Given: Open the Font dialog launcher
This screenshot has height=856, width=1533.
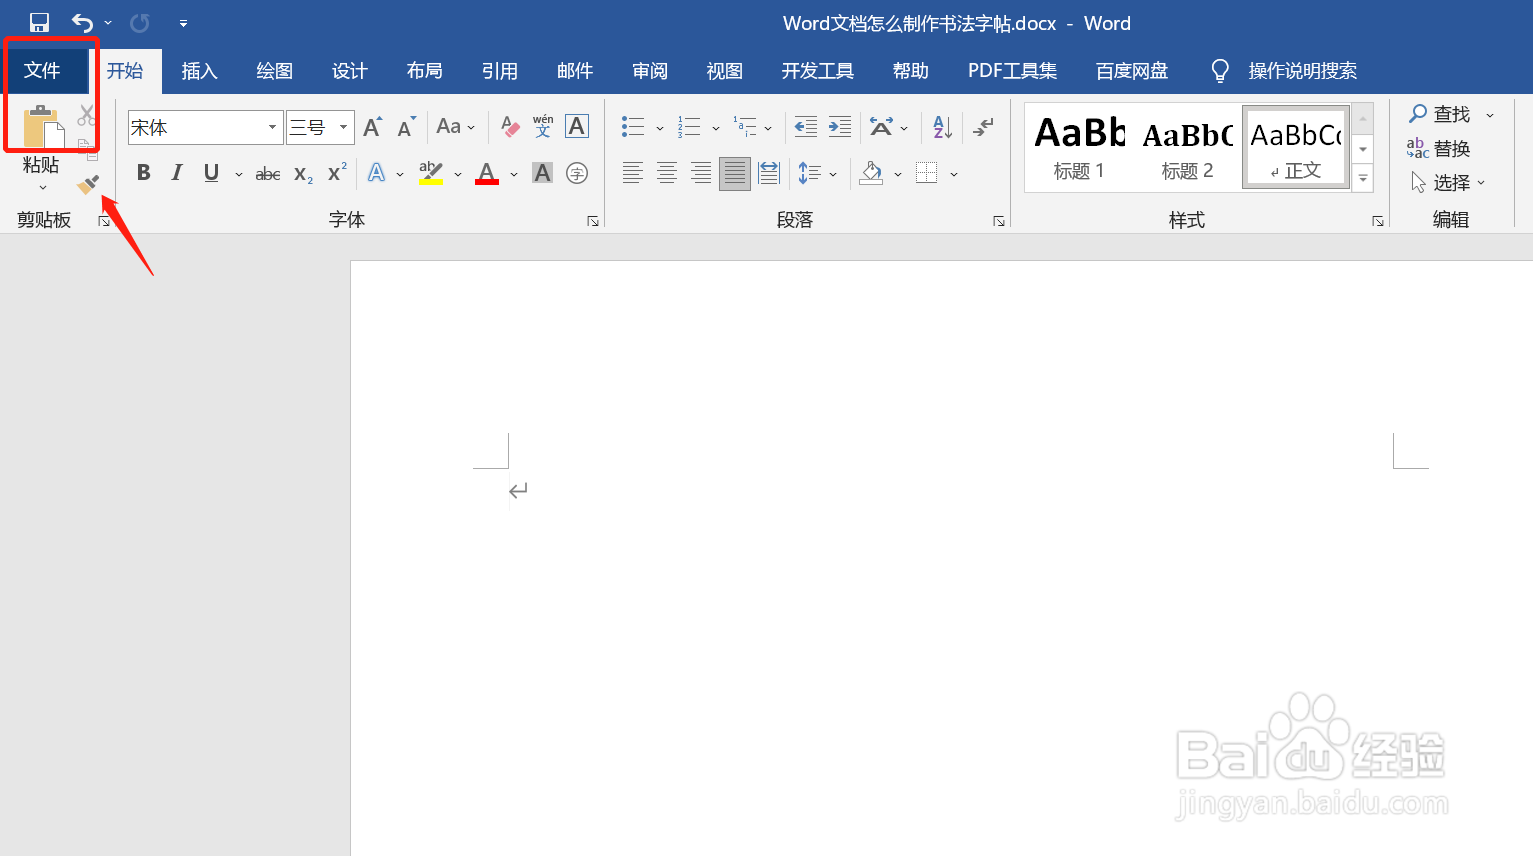Looking at the screenshot, I should [x=593, y=221].
